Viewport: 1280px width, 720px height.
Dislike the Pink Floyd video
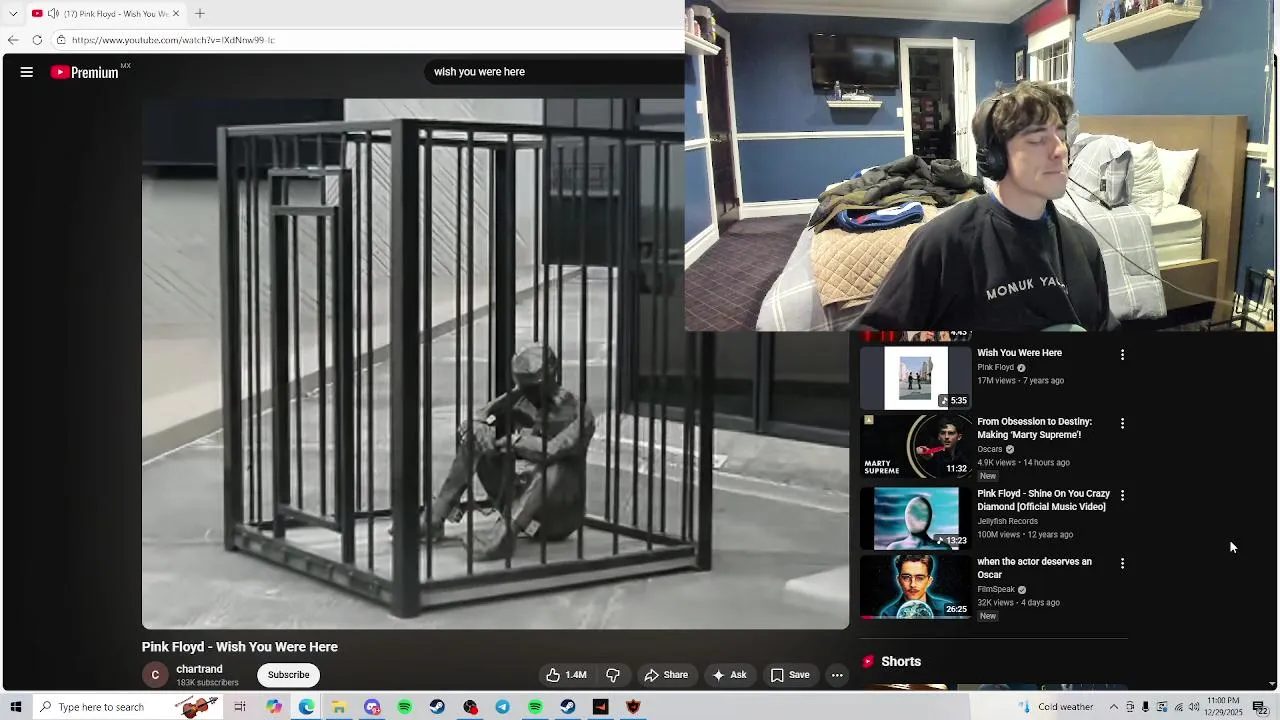point(613,675)
